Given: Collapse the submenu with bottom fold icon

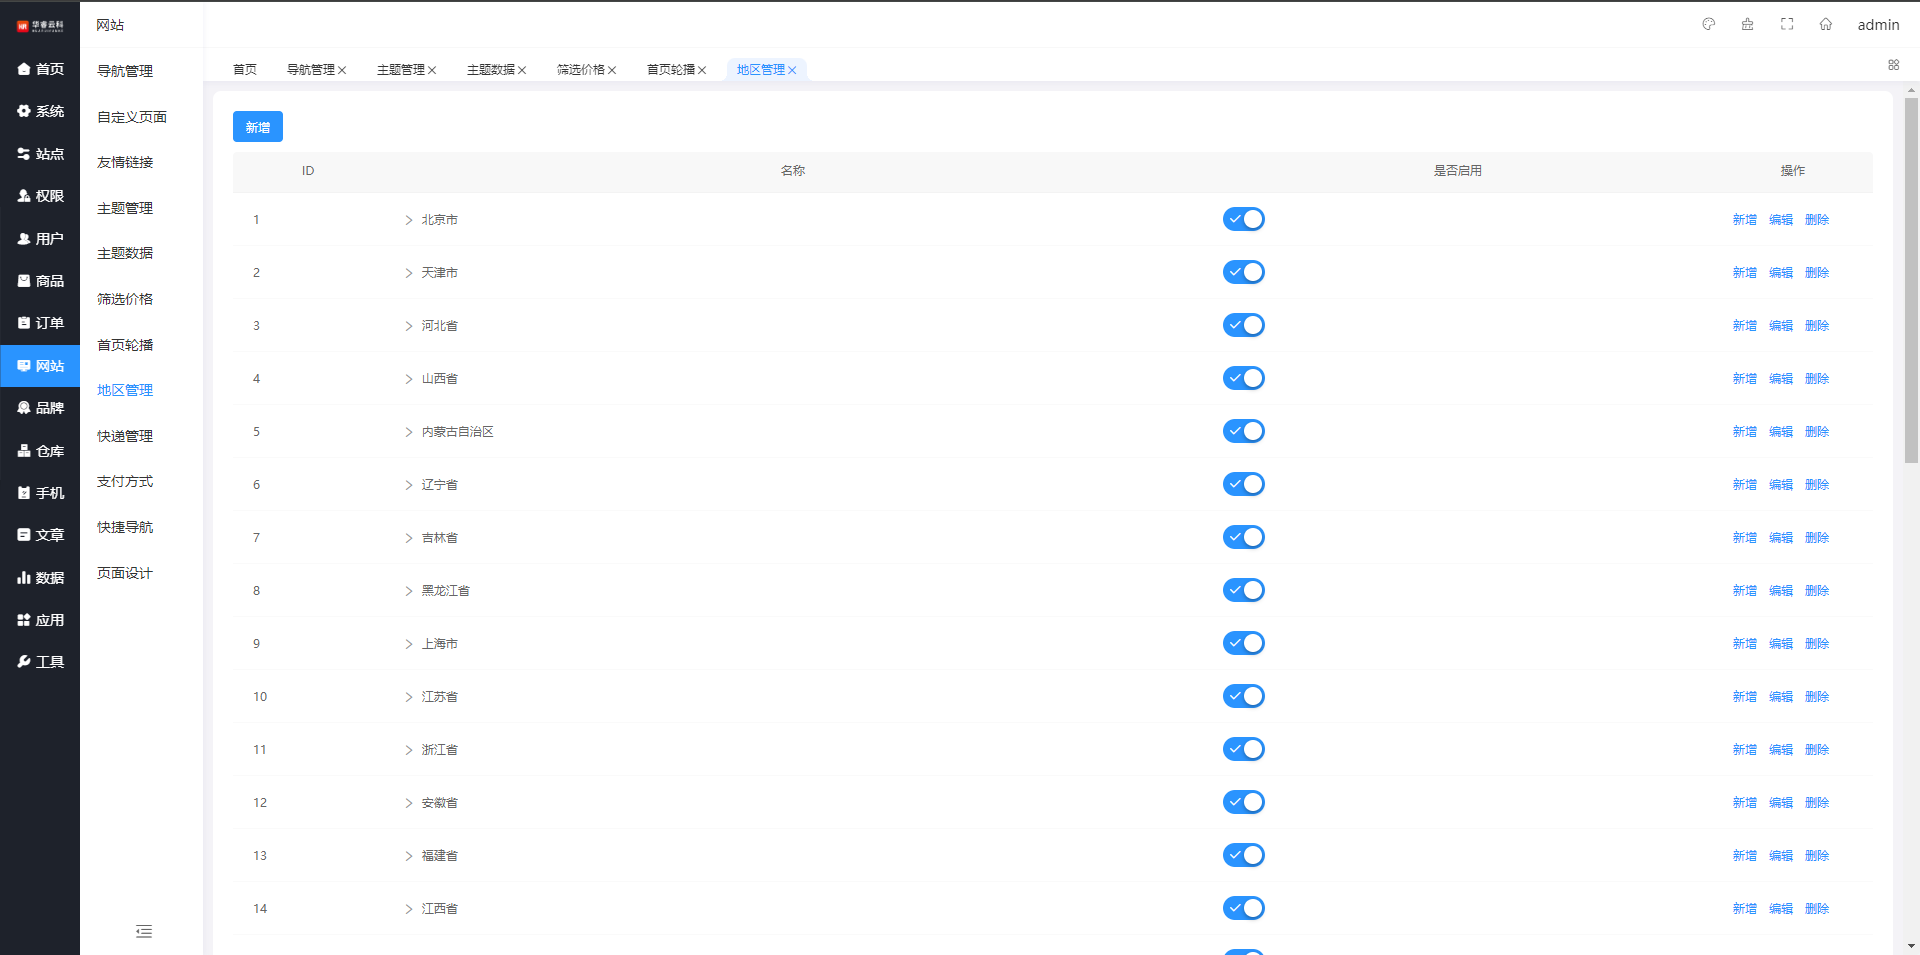Looking at the screenshot, I should click(144, 932).
